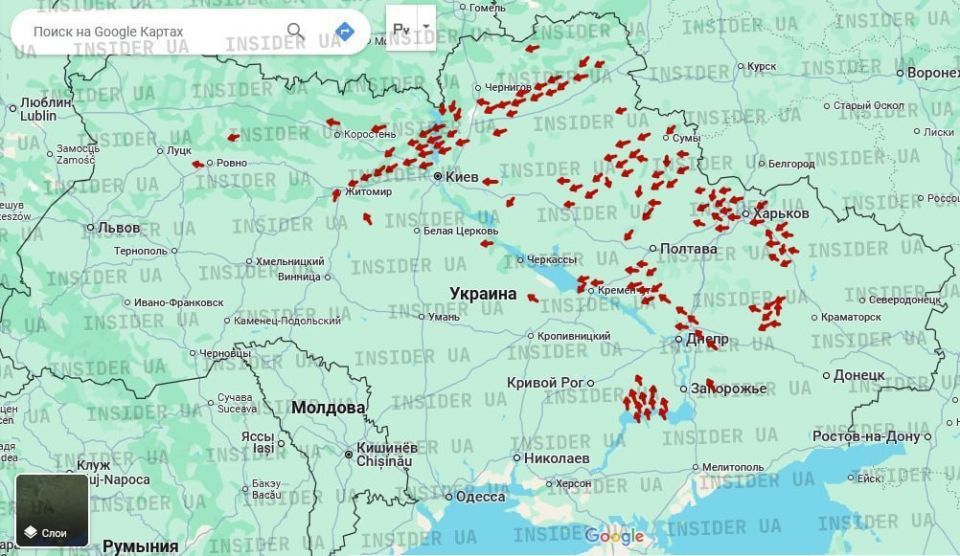Click the Кривой Рог city label
This screenshot has height=556, width=960.
pyautogui.click(x=545, y=382)
